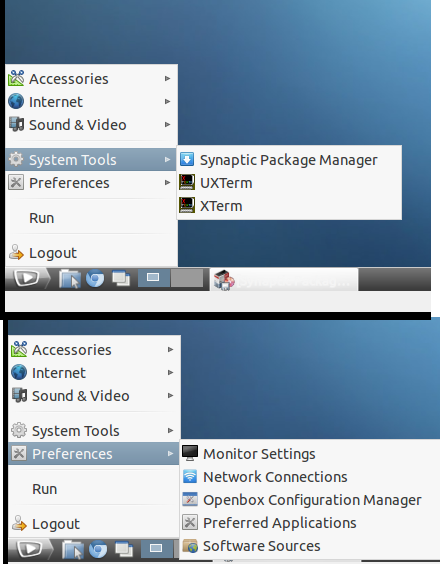
Task: Switch to the gray second workspace in pager
Action: click(x=187, y=278)
